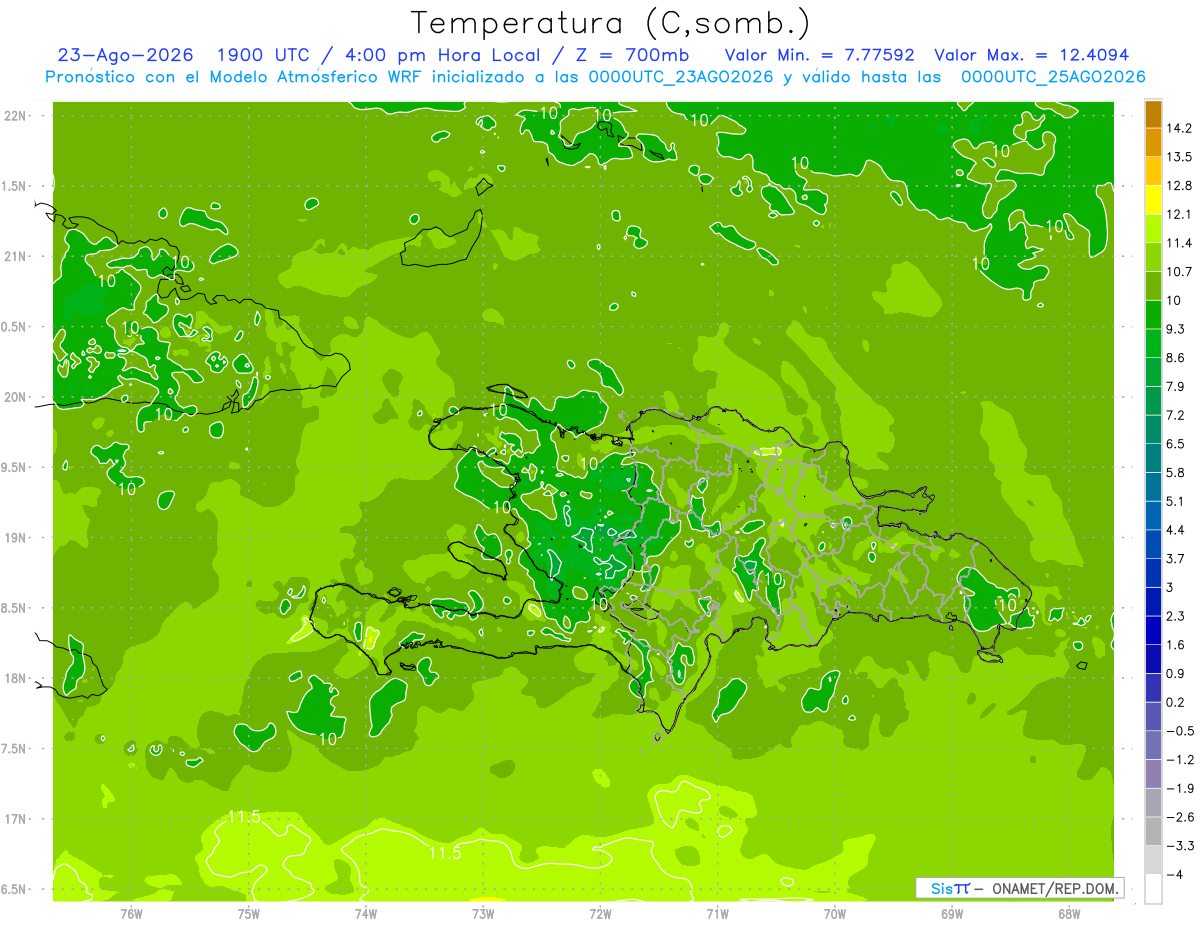Click the 8.5N latitude axis label
Viewport: 1200px width, 927px height.
point(14,608)
